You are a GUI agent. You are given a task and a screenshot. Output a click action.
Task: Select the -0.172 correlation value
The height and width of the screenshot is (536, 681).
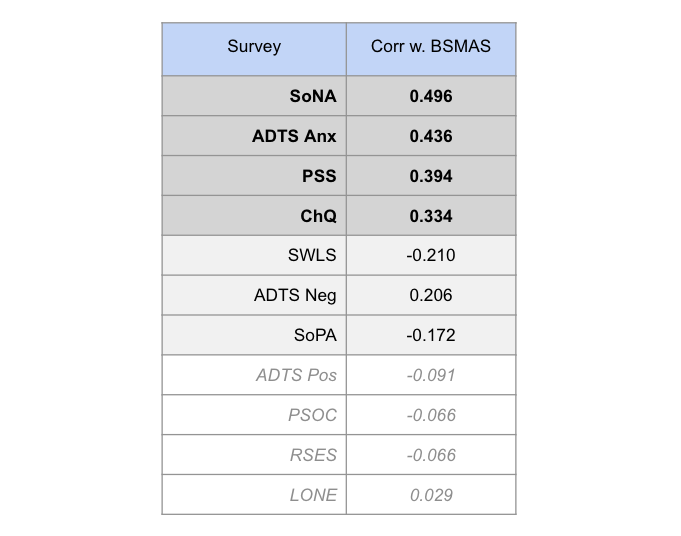click(431, 335)
